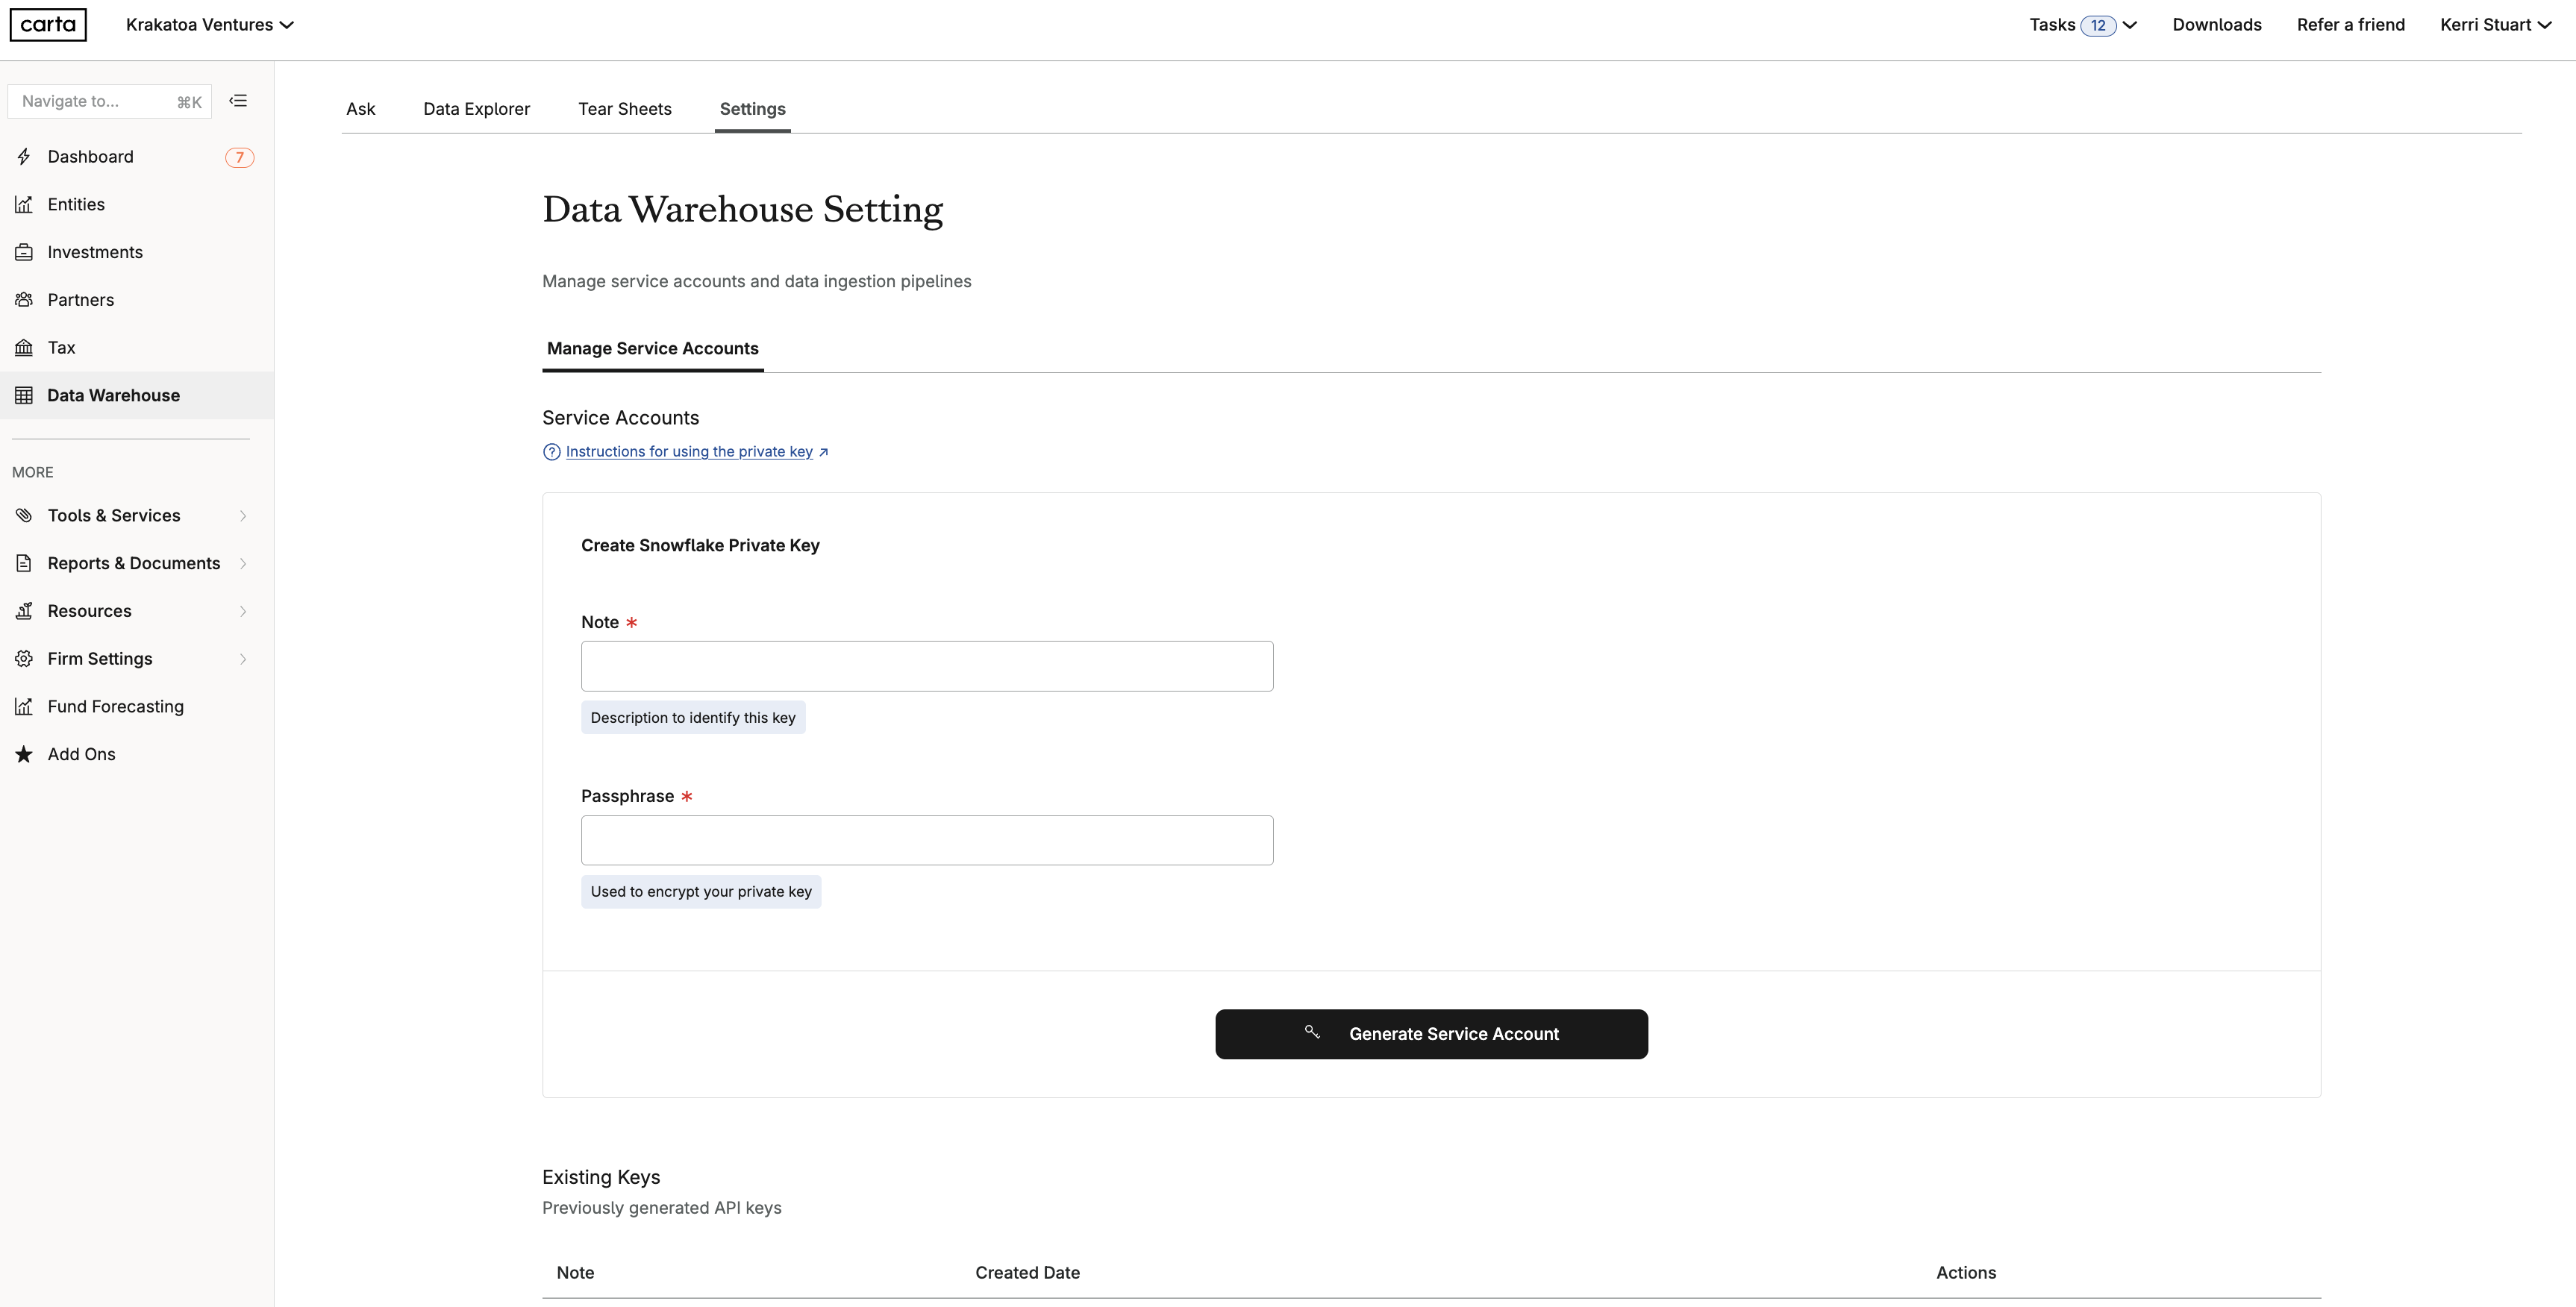The height and width of the screenshot is (1307, 2576).
Task: Switch to the Tear Sheets tab
Action: [624, 109]
